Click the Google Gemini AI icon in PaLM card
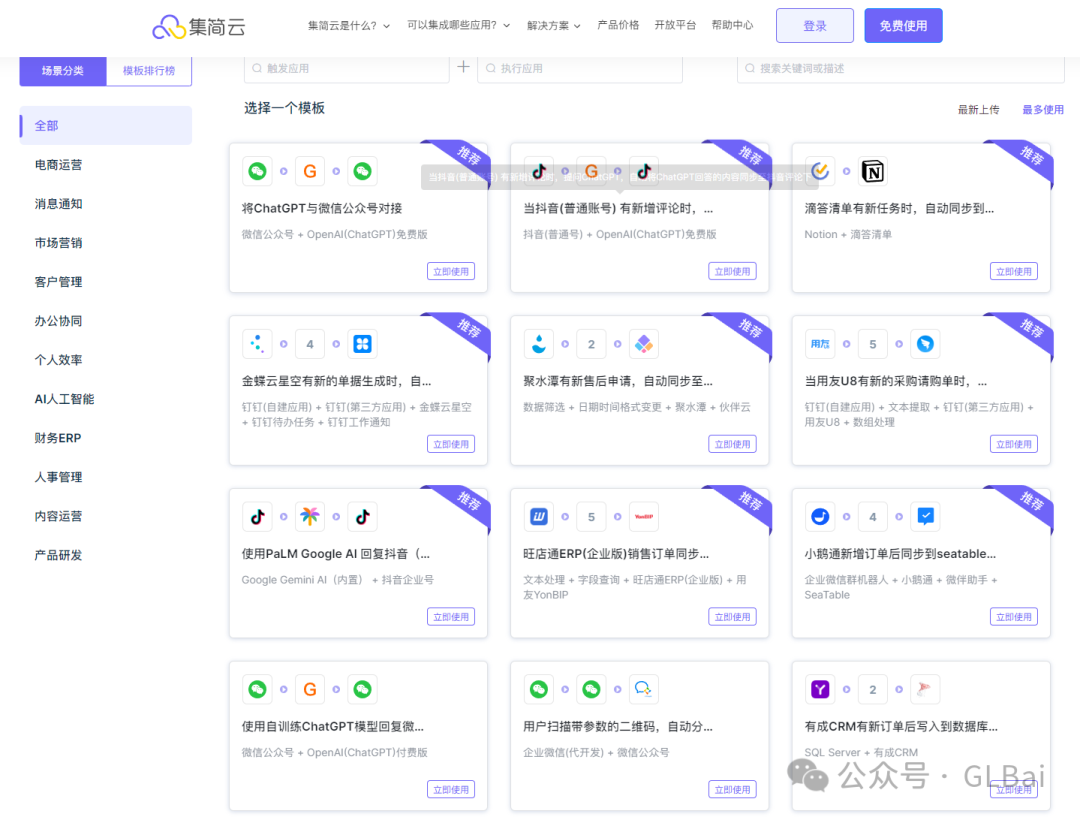The image size is (1080, 820). [310, 517]
